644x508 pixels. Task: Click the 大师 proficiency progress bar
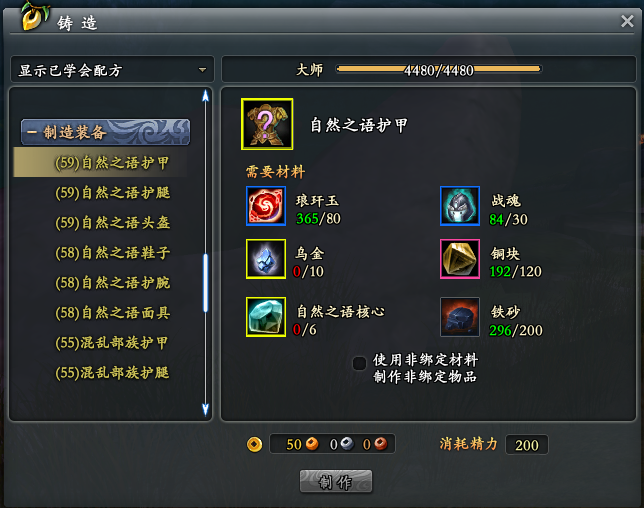[439, 70]
